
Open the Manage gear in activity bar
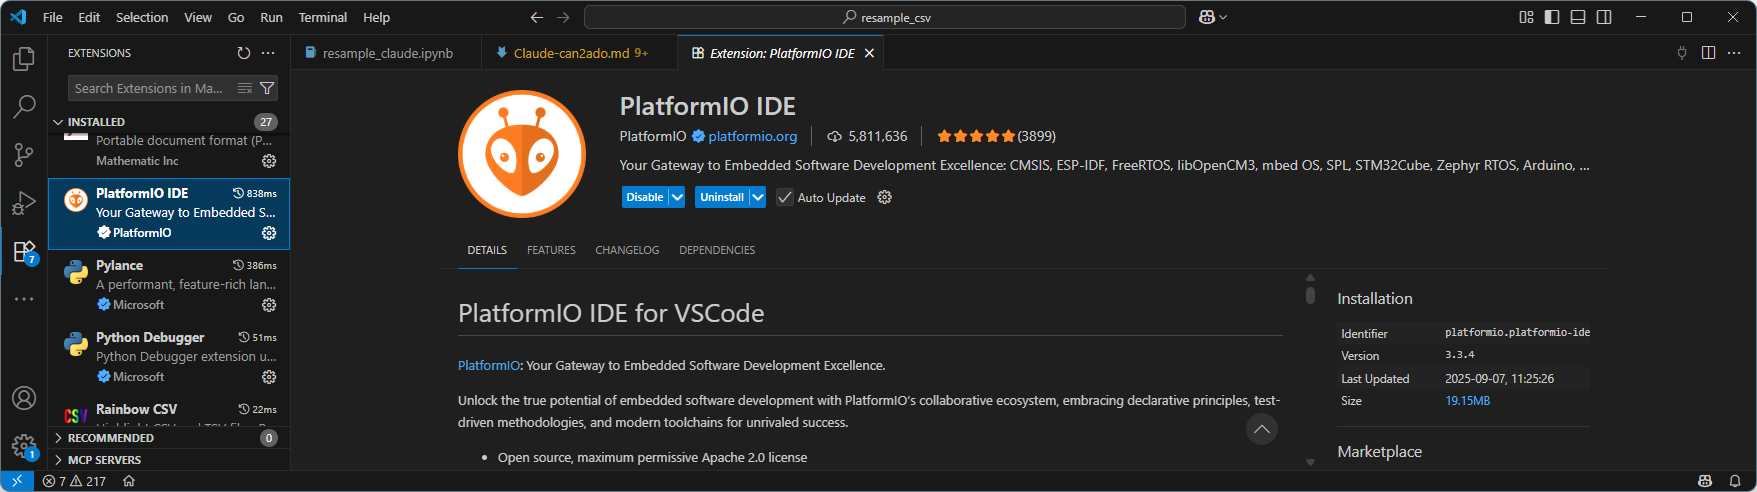[x=24, y=446]
